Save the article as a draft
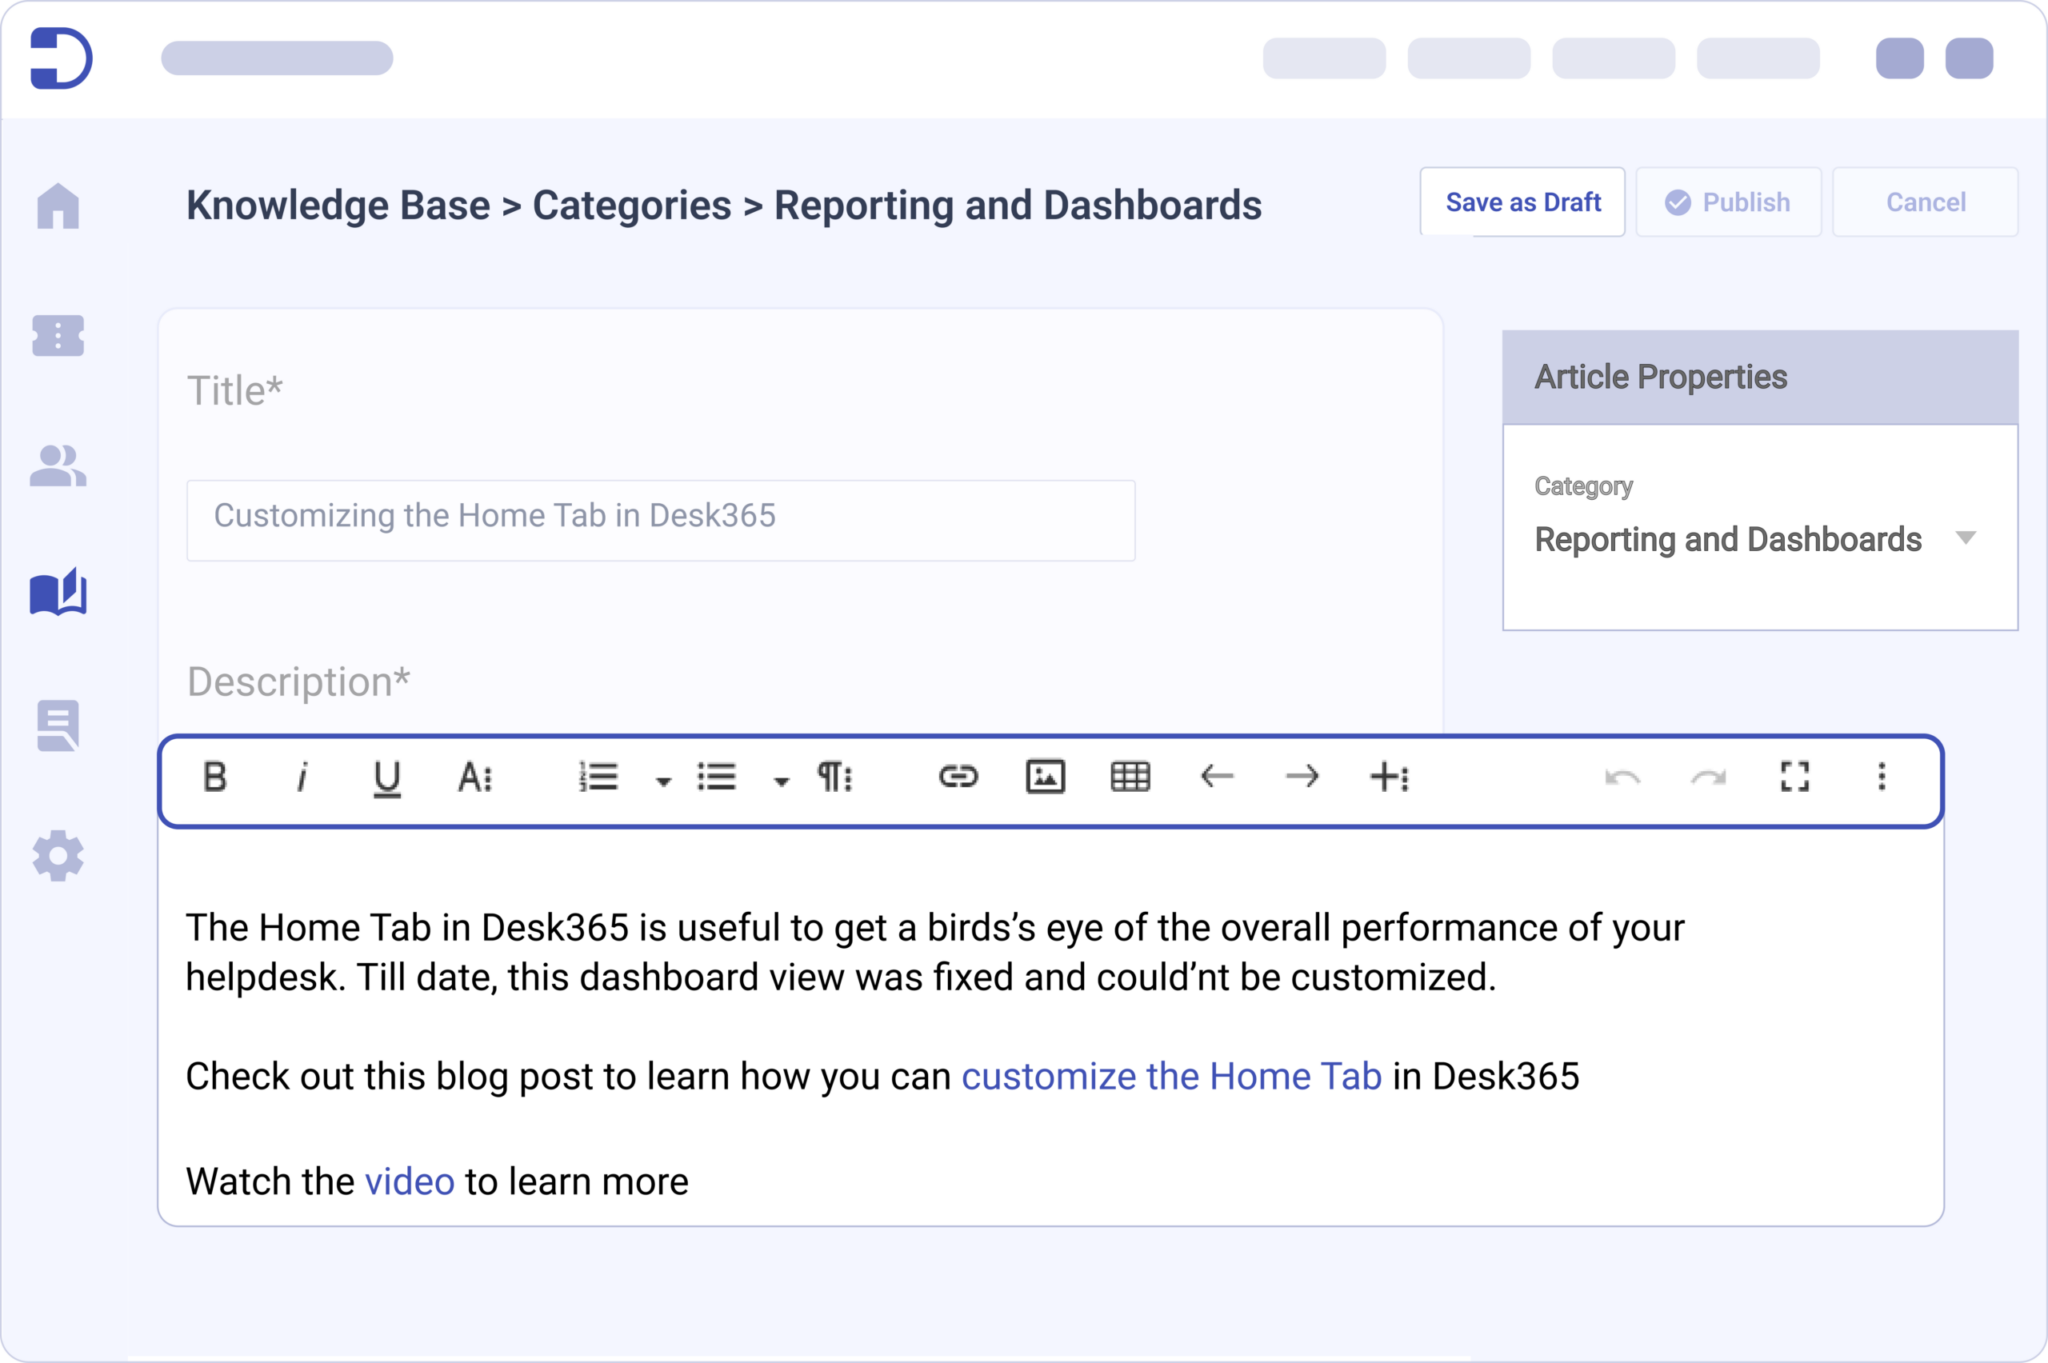The width and height of the screenshot is (2048, 1363). [x=1522, y=202]
